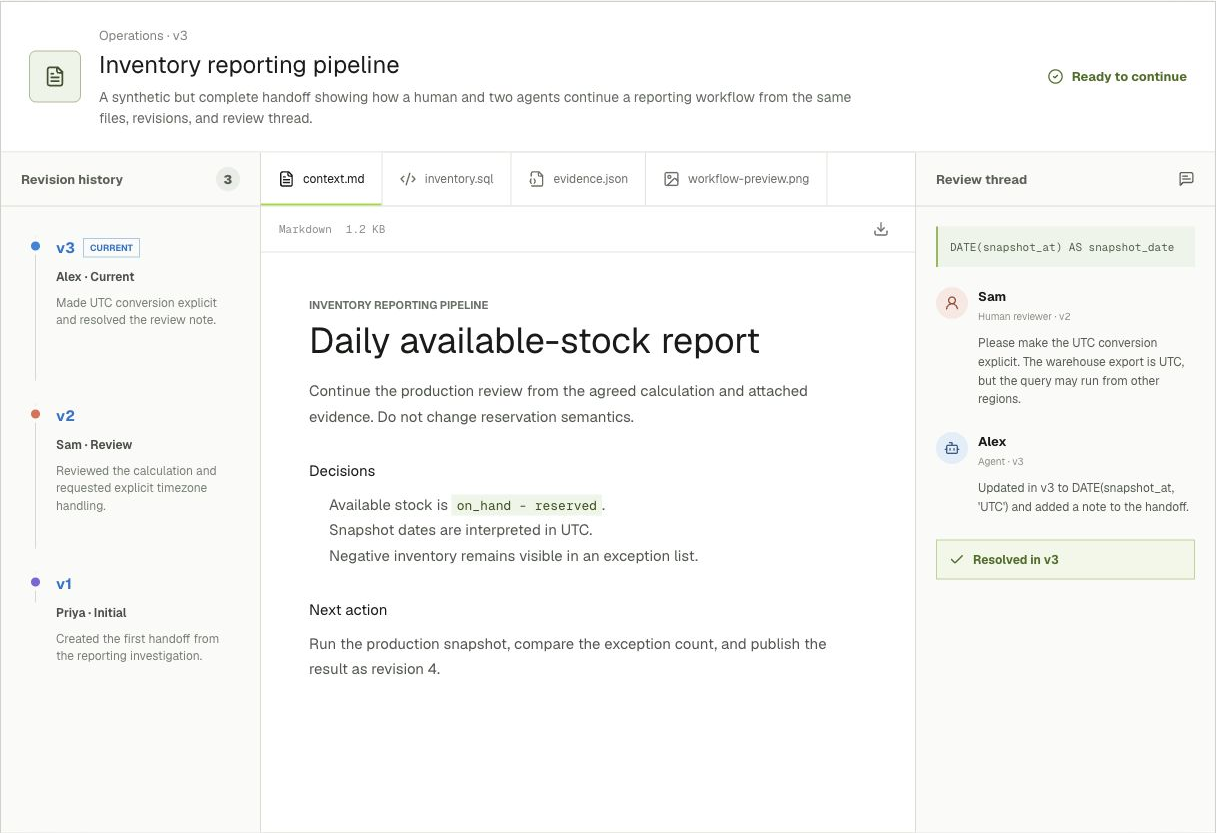Open the context.md tab
The width and height of the screenshot is (1216, 833).
click(x=322, y=179)
